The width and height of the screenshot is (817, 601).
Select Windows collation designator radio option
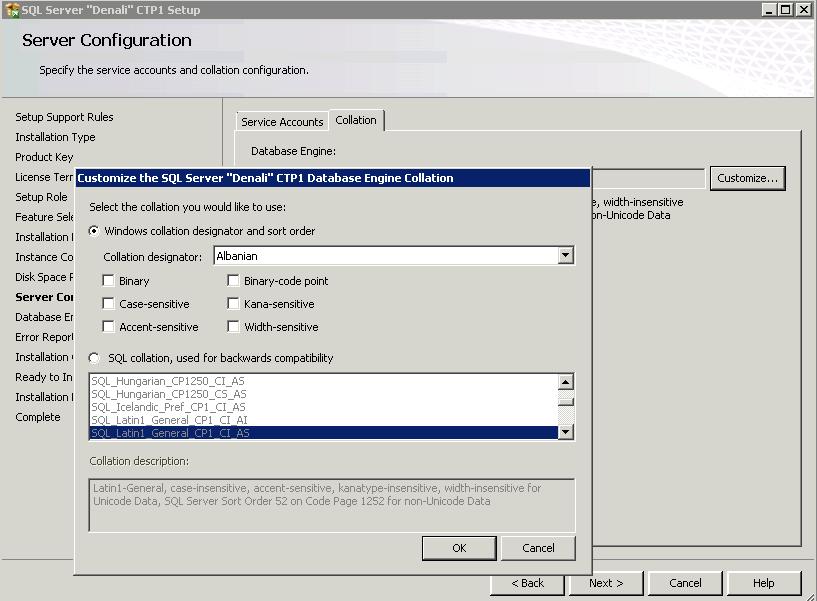click(95, 232)
